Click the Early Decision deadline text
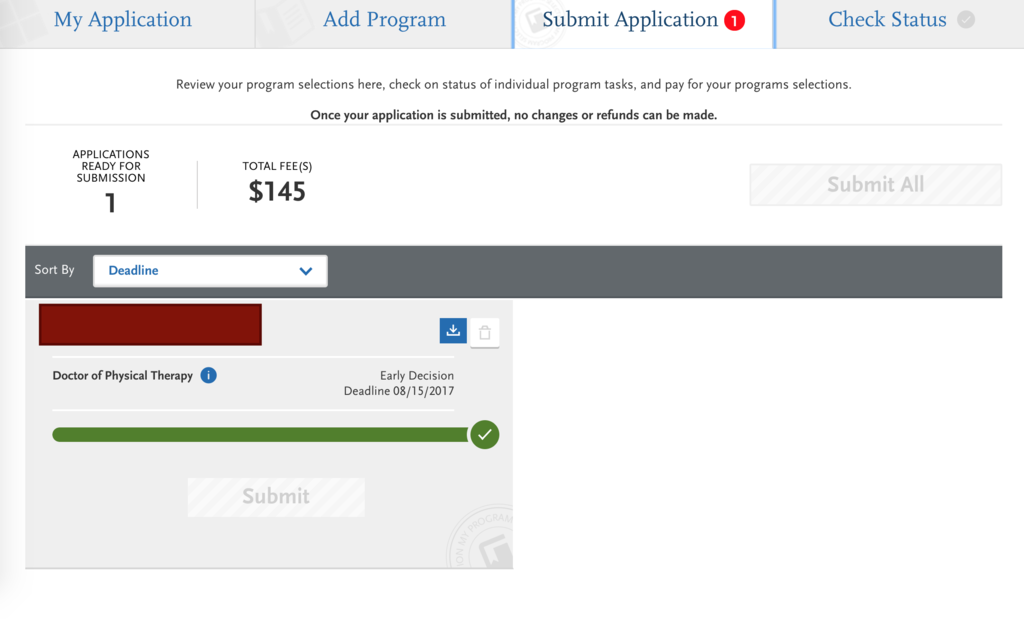 coord(399,383)
